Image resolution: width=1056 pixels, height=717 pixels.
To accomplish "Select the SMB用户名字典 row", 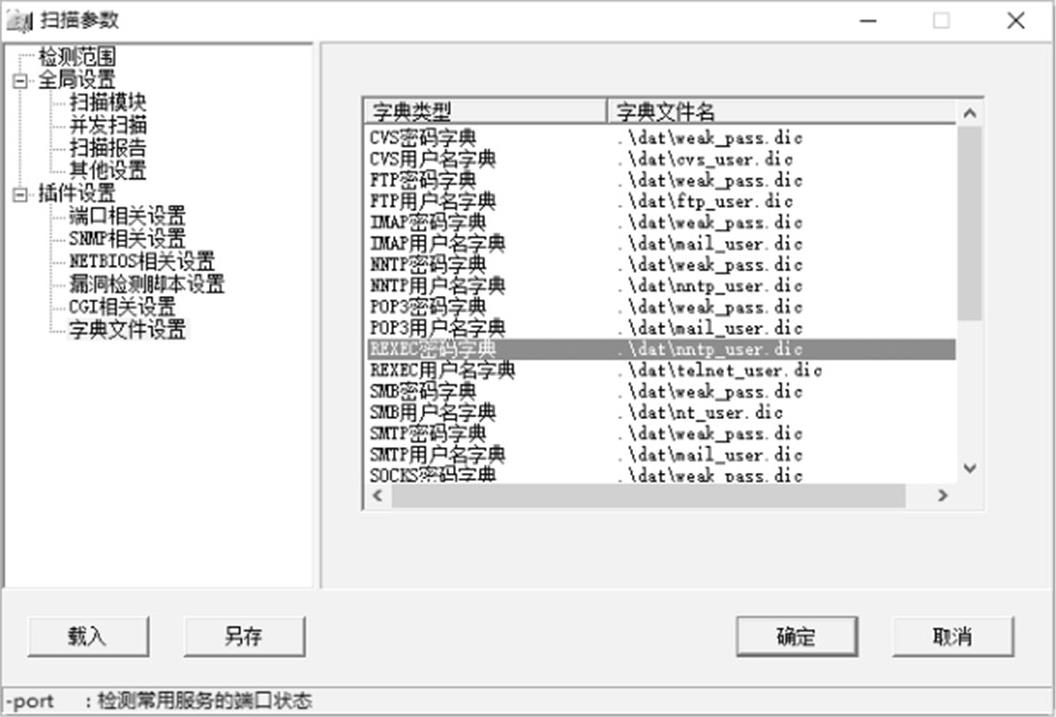I will tap(661, 413).
